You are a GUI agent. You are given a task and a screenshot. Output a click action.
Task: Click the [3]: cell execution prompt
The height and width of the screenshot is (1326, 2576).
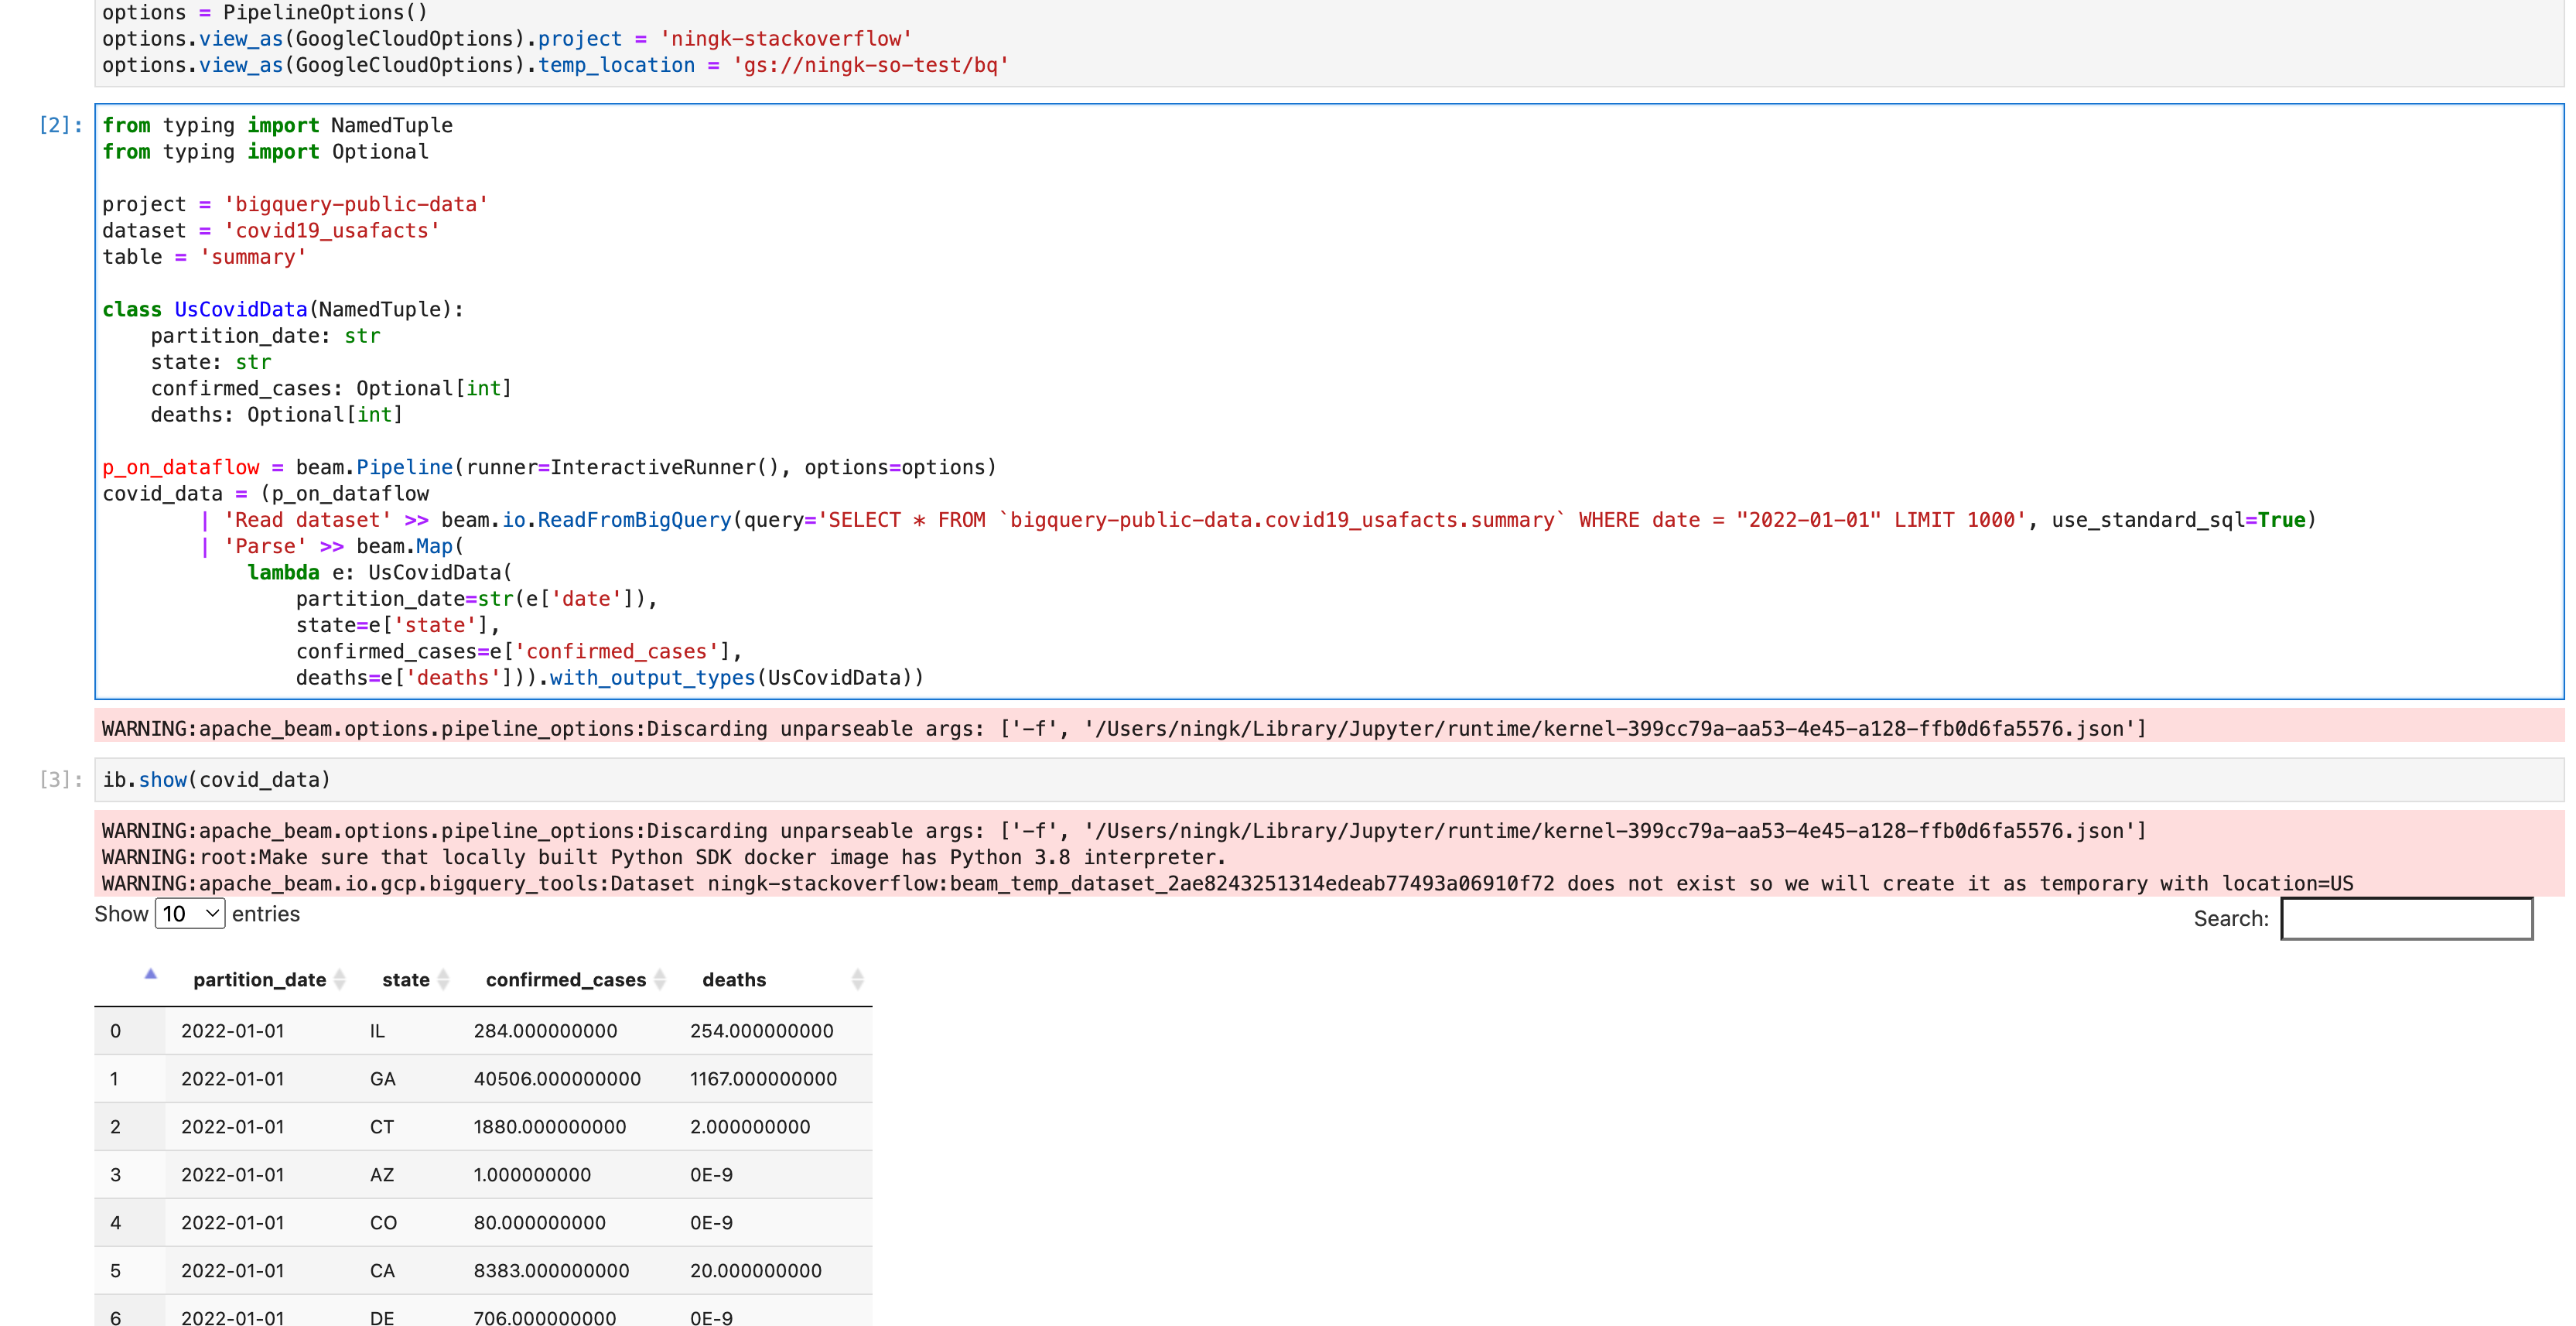[60, 780]
